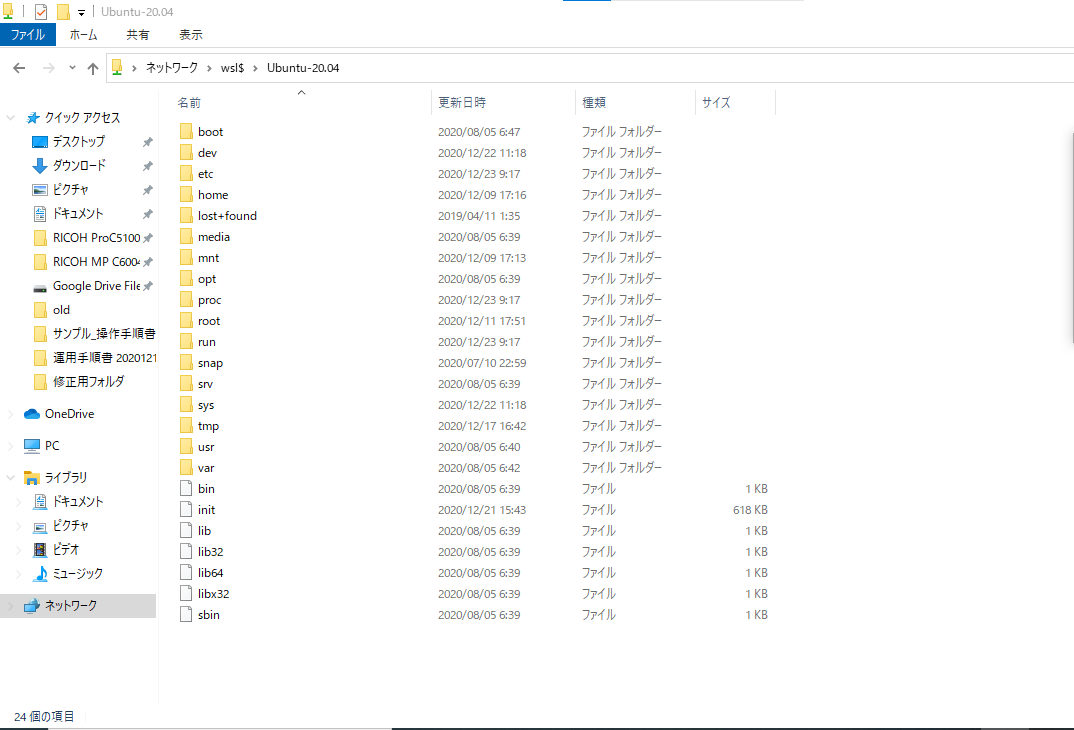Open recent locations dropdown arrow

pos(72,68)
